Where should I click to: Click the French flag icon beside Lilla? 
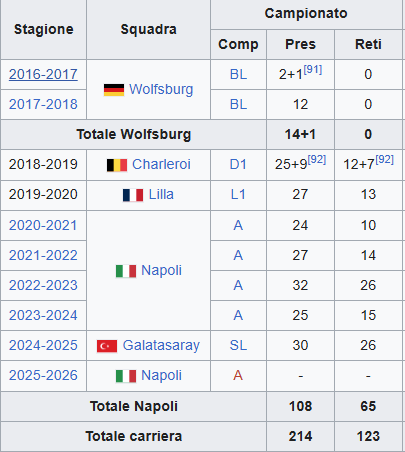[133, 195]
